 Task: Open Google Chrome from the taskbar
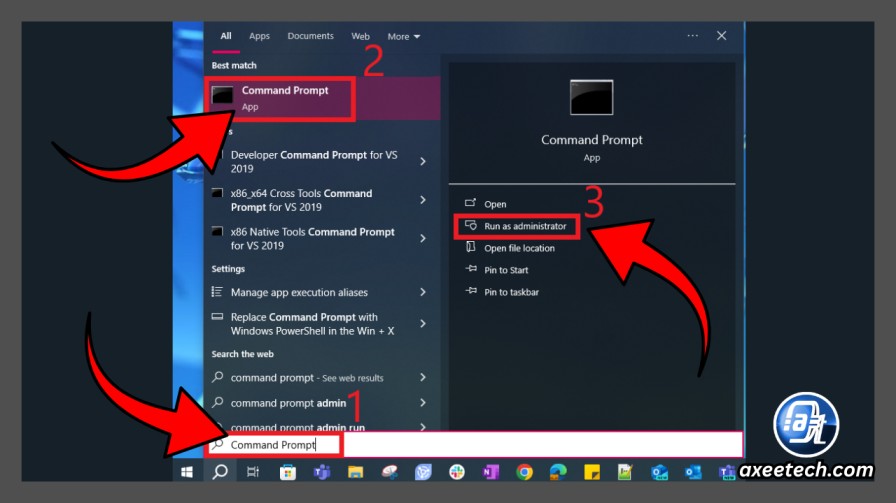524,472
